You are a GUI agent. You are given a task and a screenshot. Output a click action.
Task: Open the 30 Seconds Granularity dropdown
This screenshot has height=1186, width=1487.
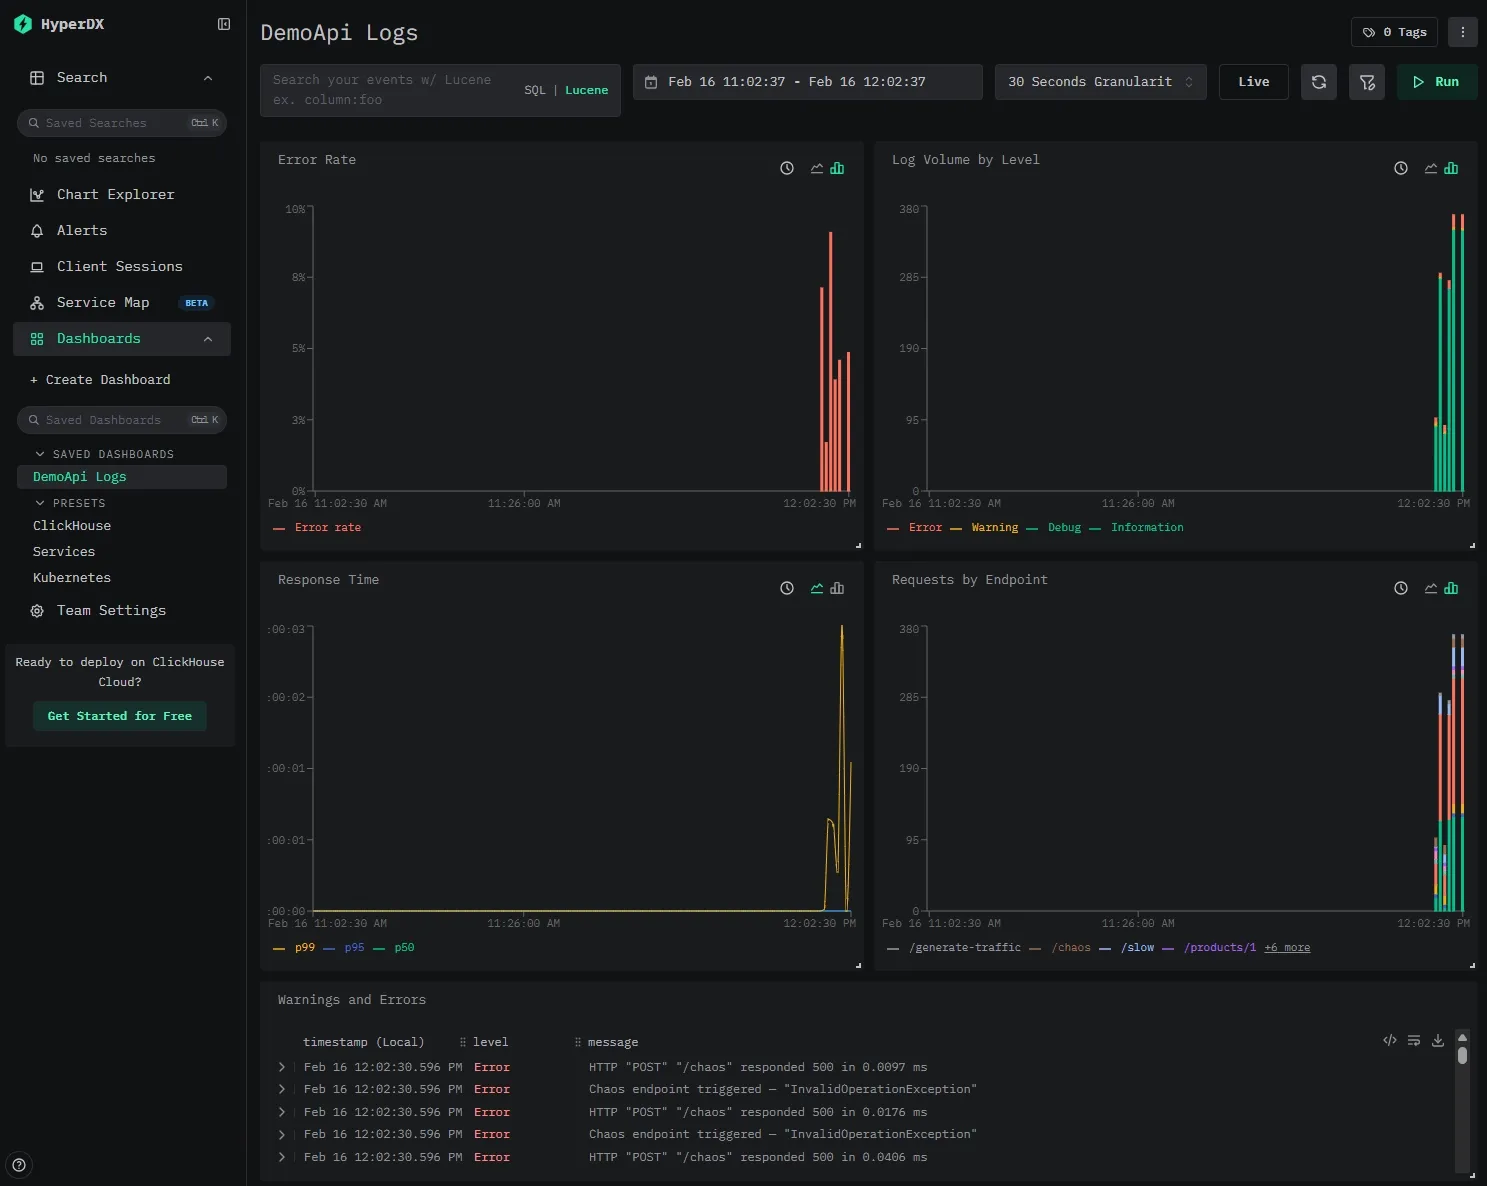click(1100, 82)
